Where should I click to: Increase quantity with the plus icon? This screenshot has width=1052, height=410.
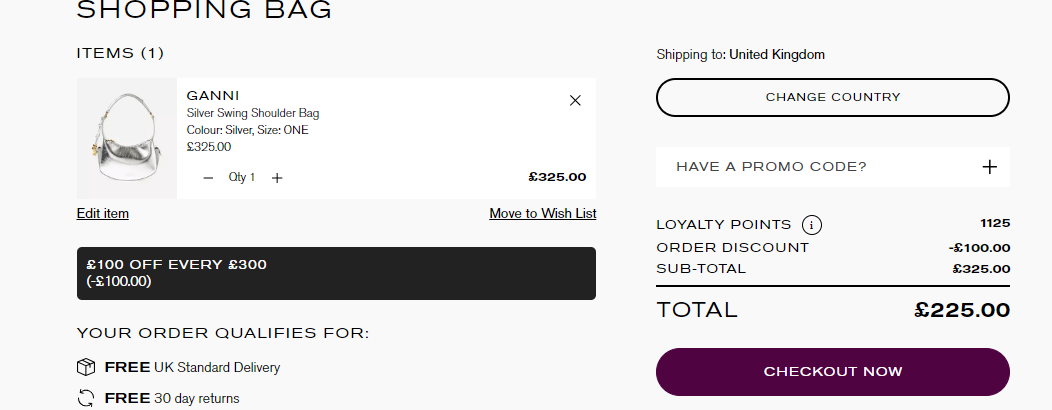pos(277,178)
